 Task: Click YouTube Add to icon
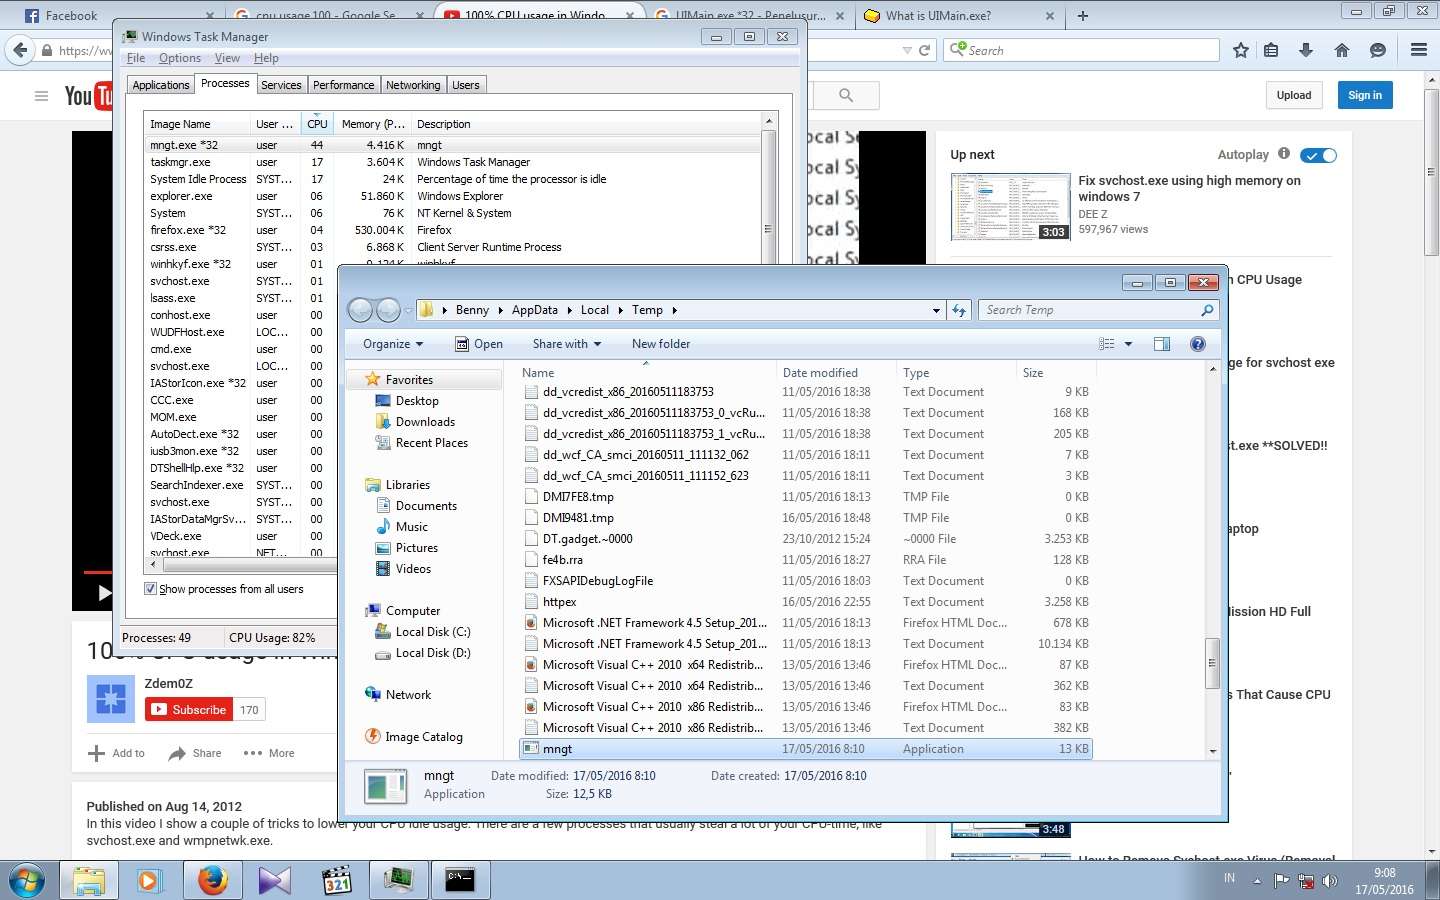tap(96, 753)
